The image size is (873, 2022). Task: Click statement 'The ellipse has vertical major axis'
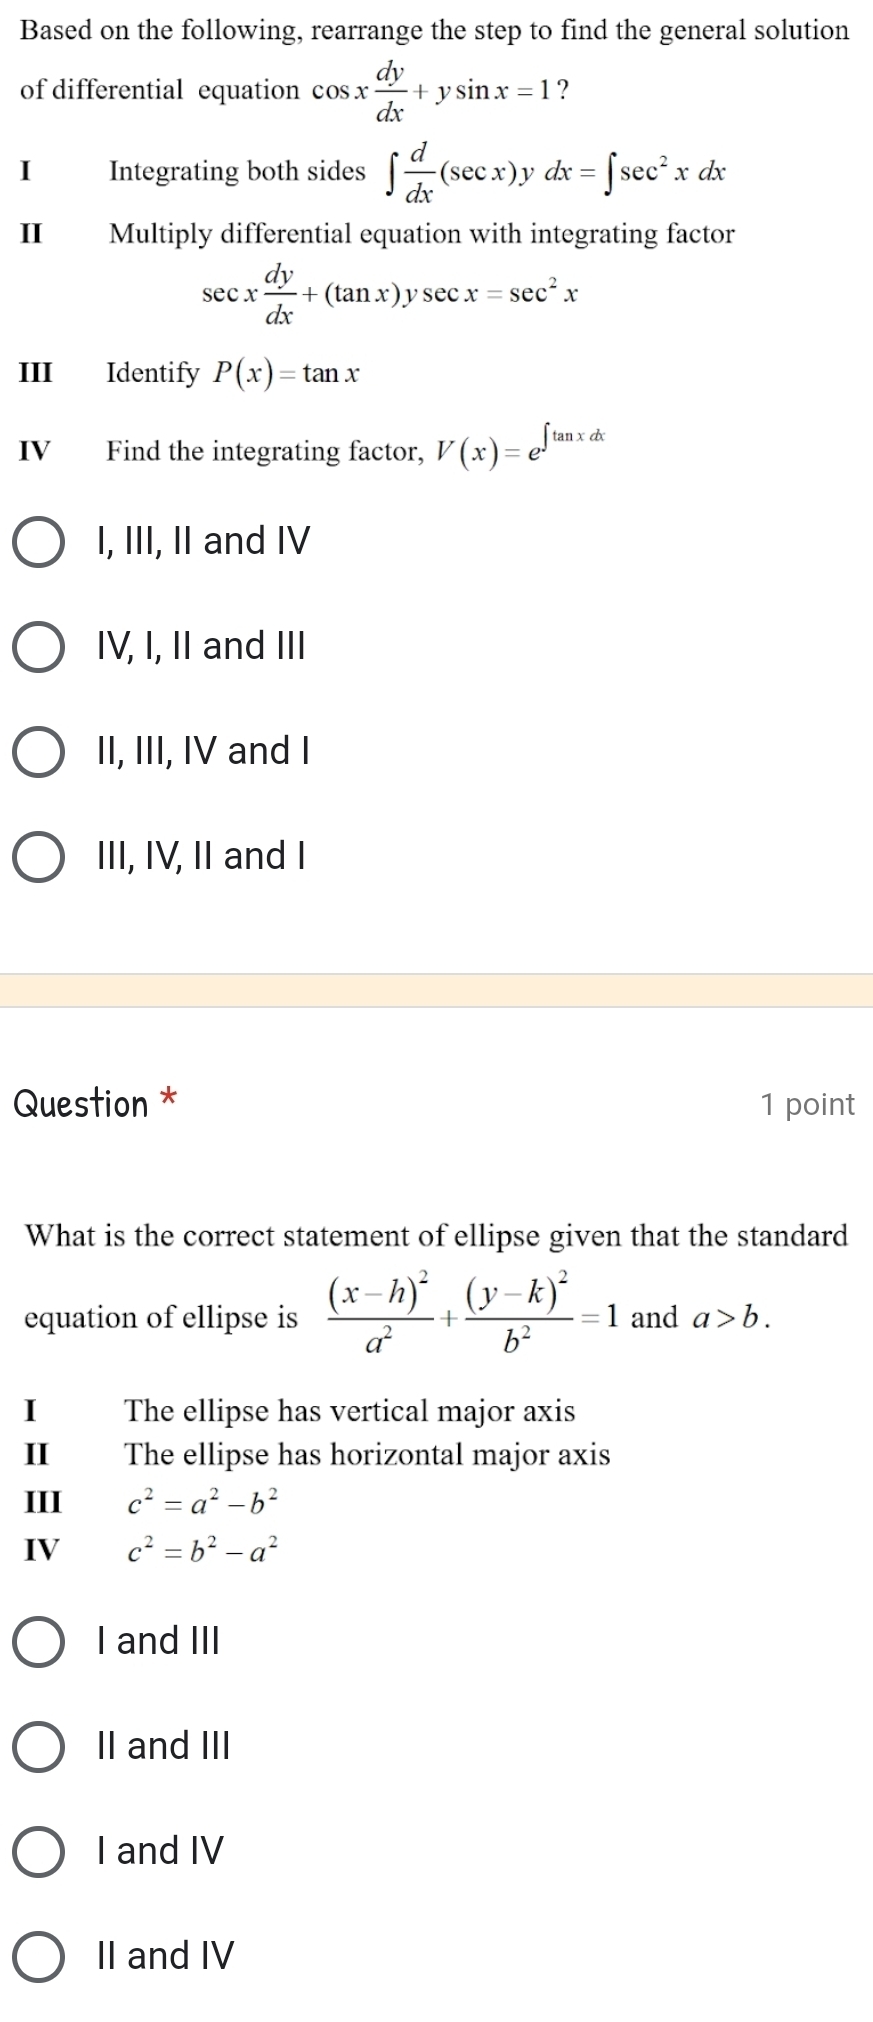(349, 1411)
